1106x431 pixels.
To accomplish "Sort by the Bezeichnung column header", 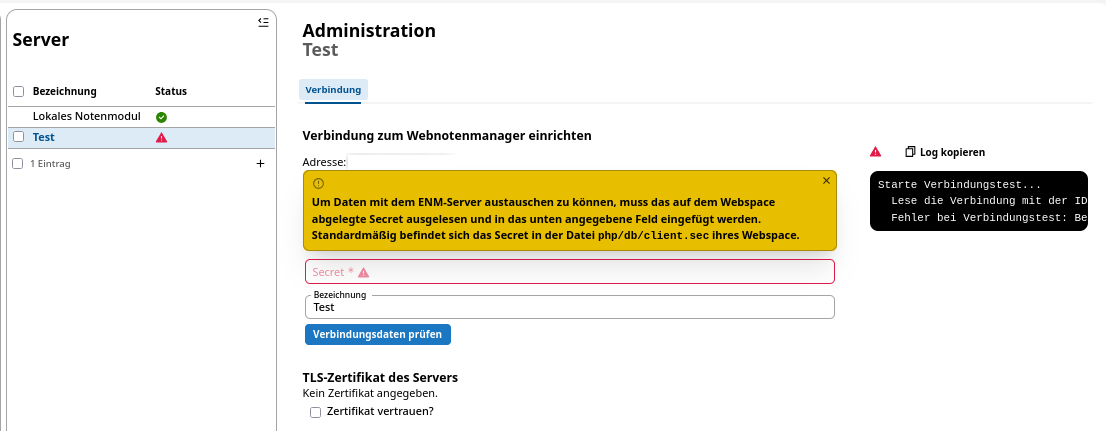I will (x=65, y=91).
